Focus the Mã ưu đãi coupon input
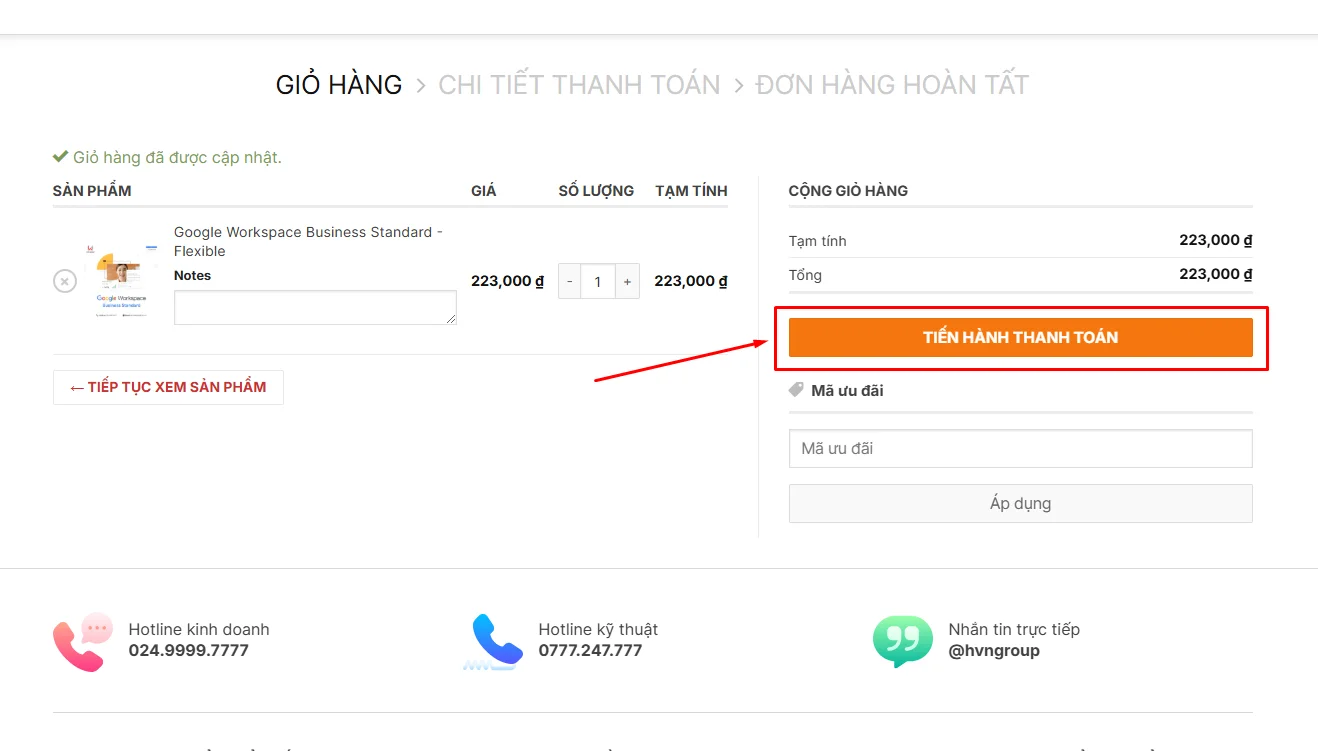Image resolution: width=1318 pixels, height=751 pixels. pyautogui.click(x=1020, y=449)
